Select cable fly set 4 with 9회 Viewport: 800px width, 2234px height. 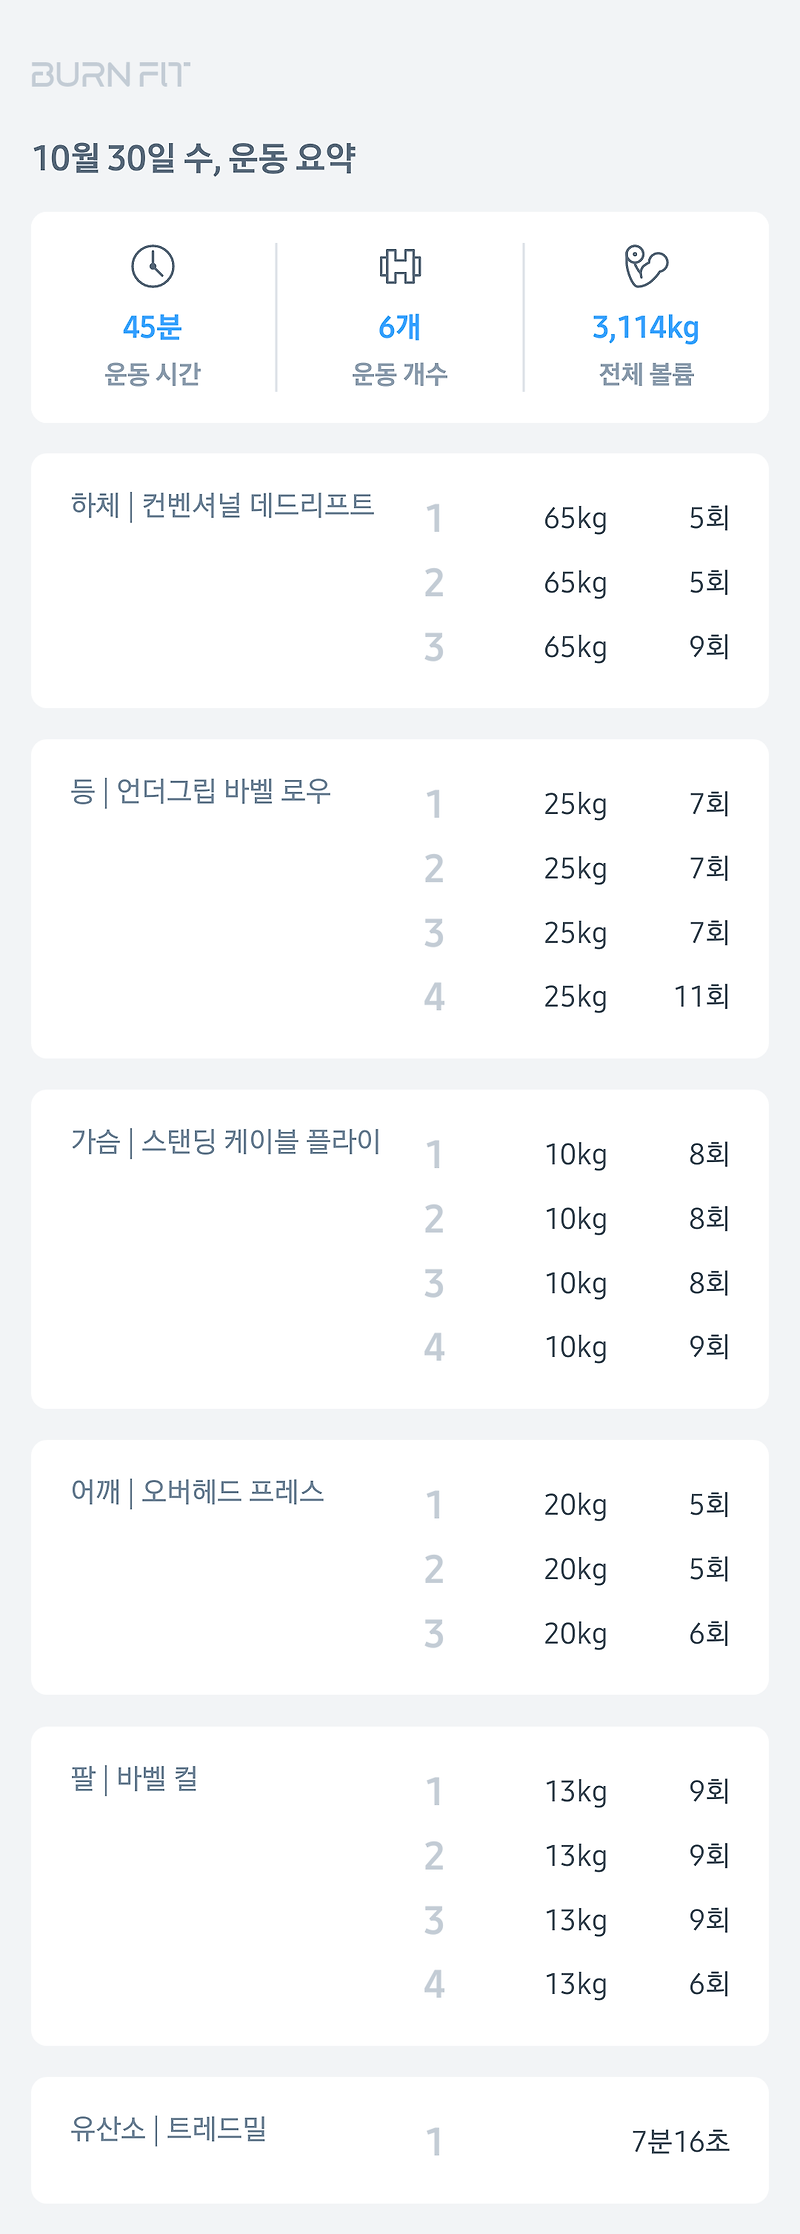(577, 1347)
